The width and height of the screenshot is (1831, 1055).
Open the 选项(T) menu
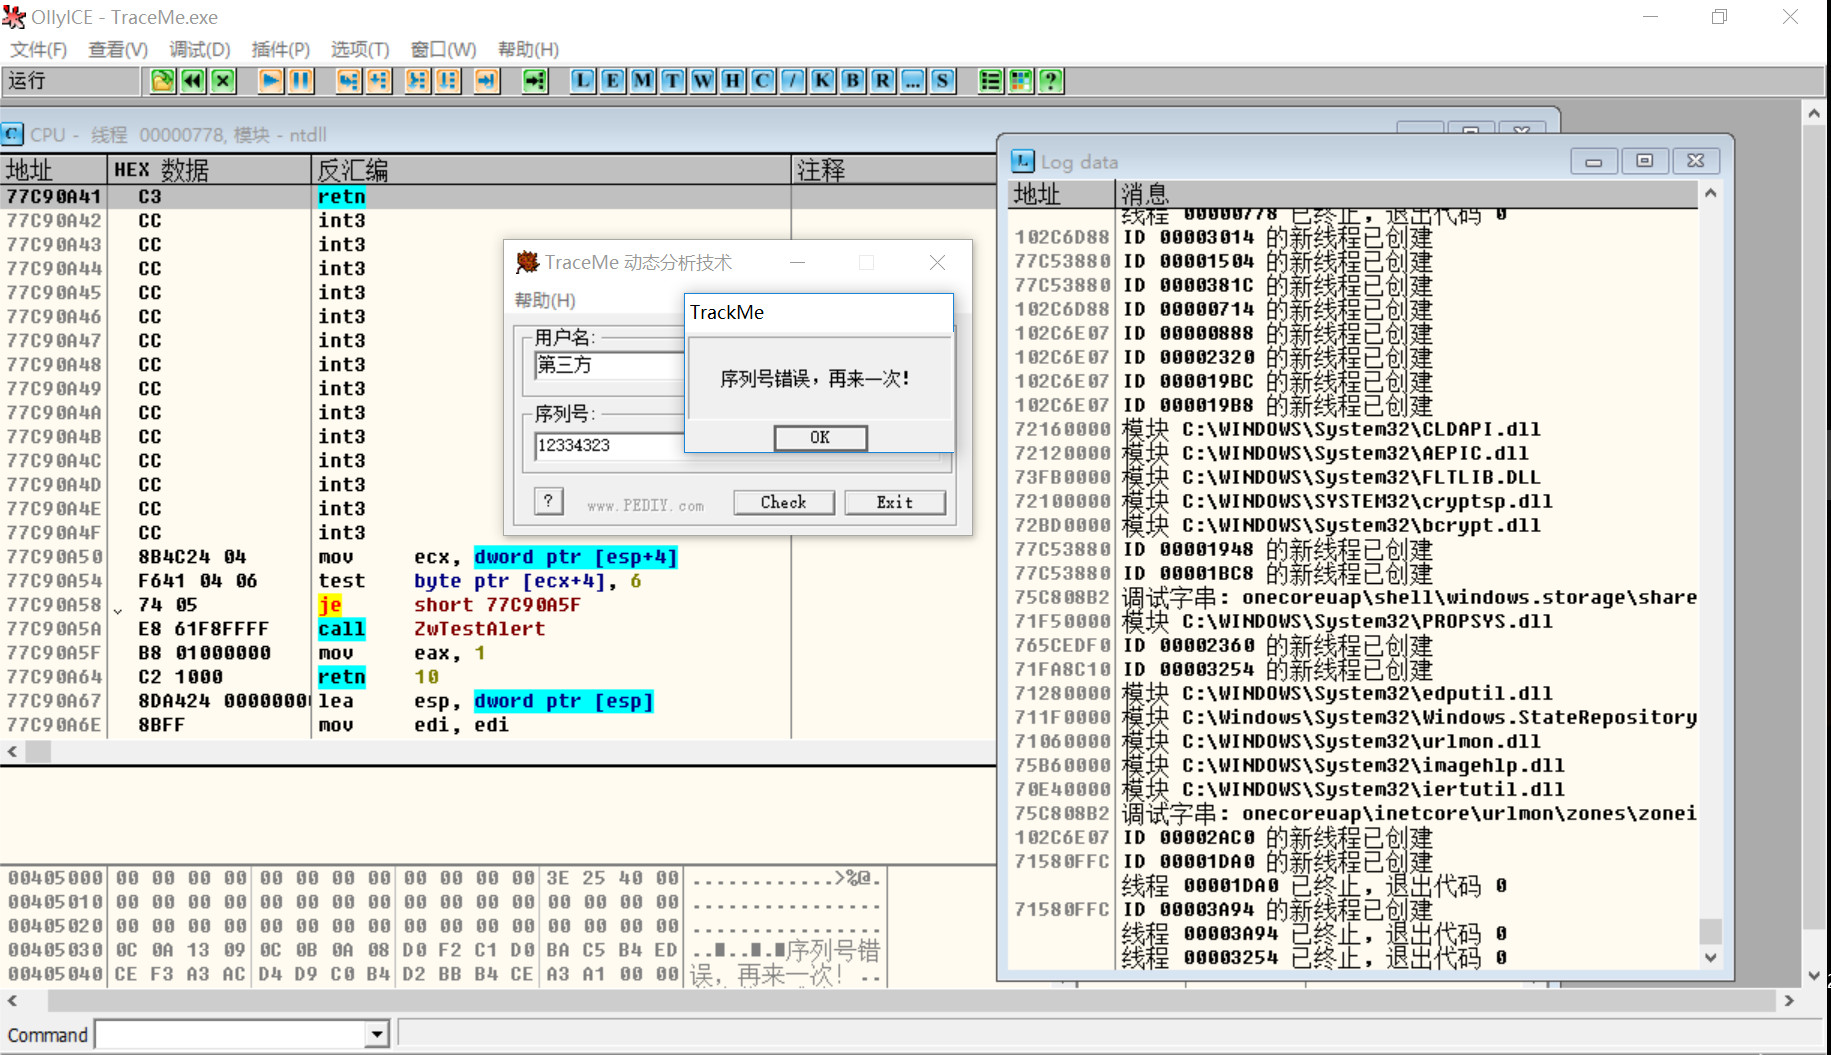[360, 49]
